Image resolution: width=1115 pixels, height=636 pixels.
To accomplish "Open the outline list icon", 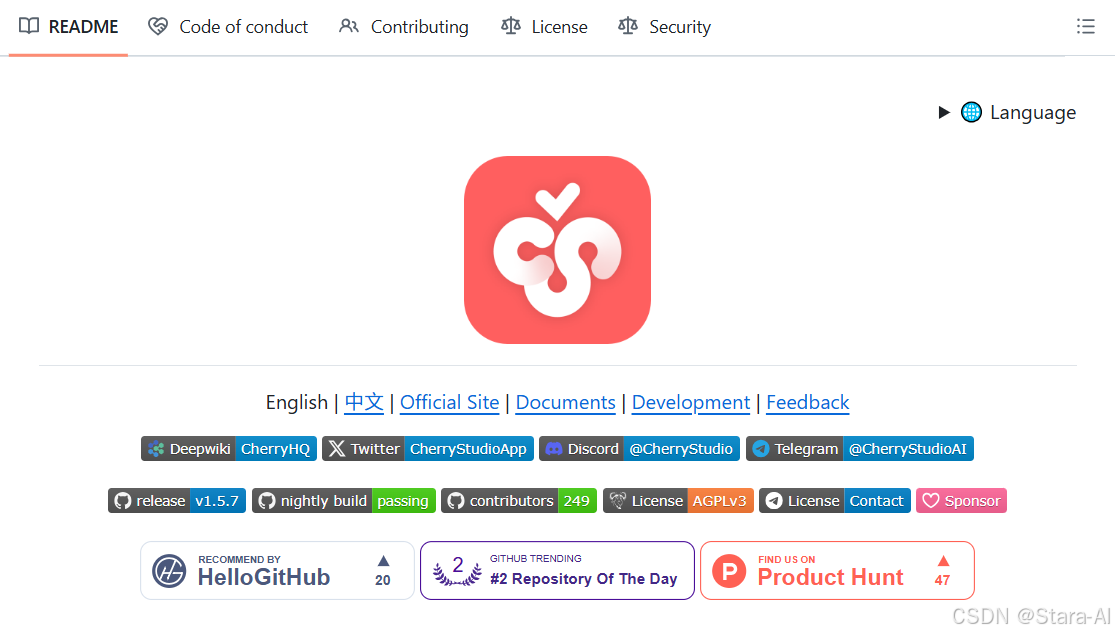I will point(1085,27).
